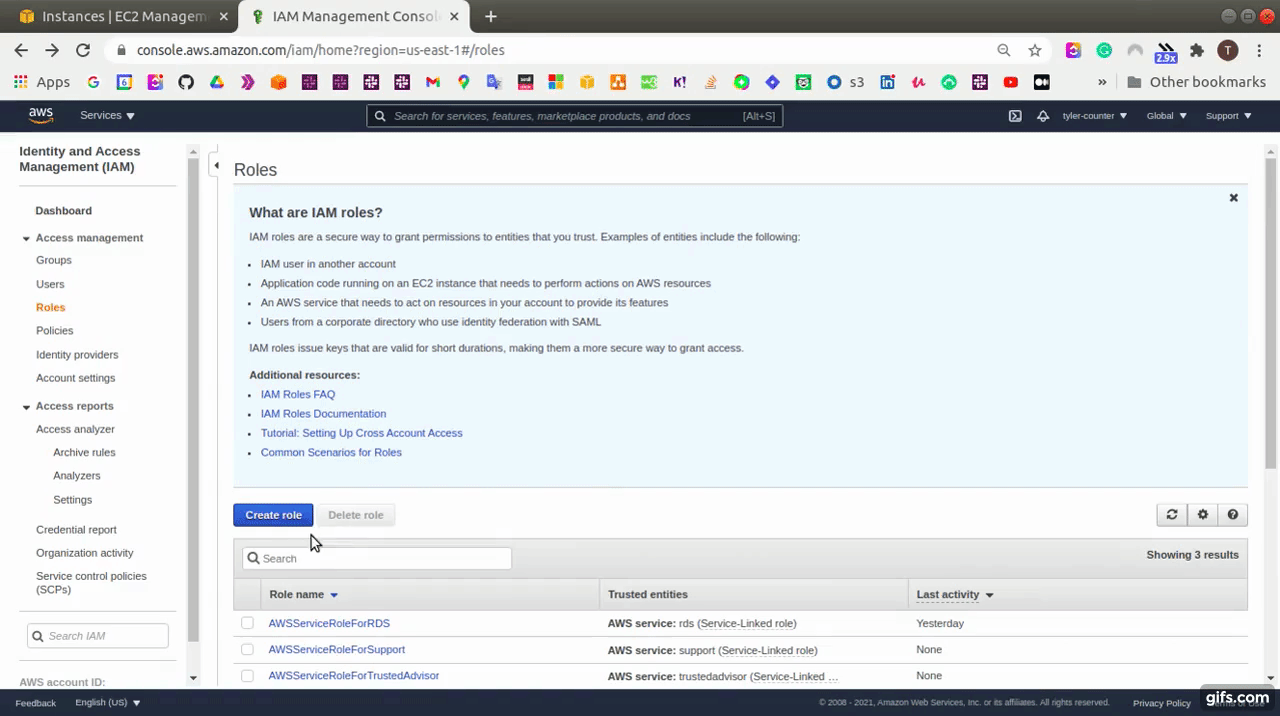Open Stack Overflow bookmark icon
This screenshot has height=716, width=1280.
[710, 82]
